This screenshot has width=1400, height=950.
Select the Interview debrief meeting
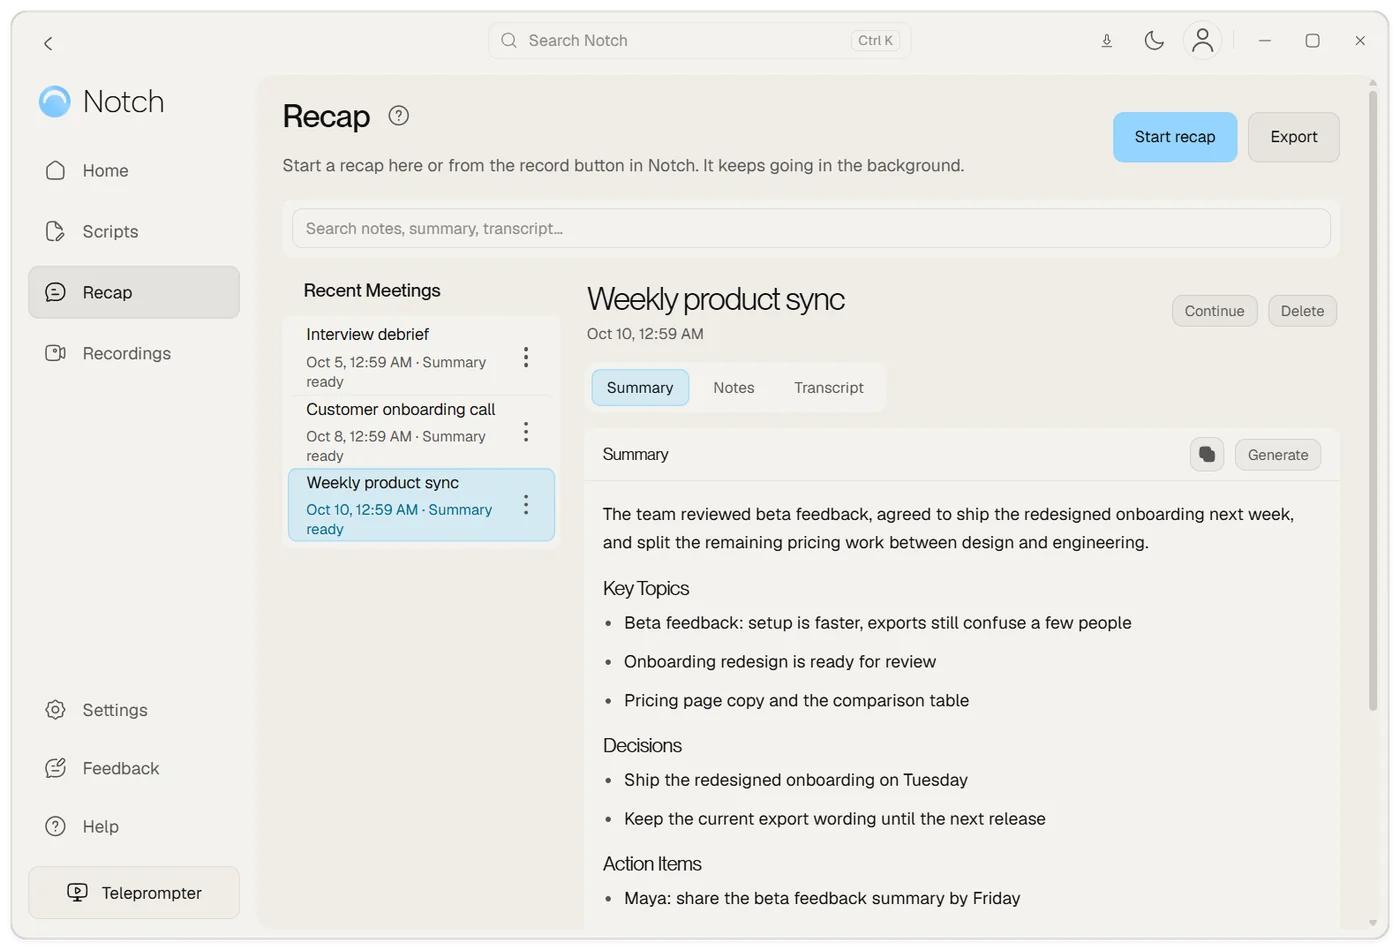pos(421,358)
